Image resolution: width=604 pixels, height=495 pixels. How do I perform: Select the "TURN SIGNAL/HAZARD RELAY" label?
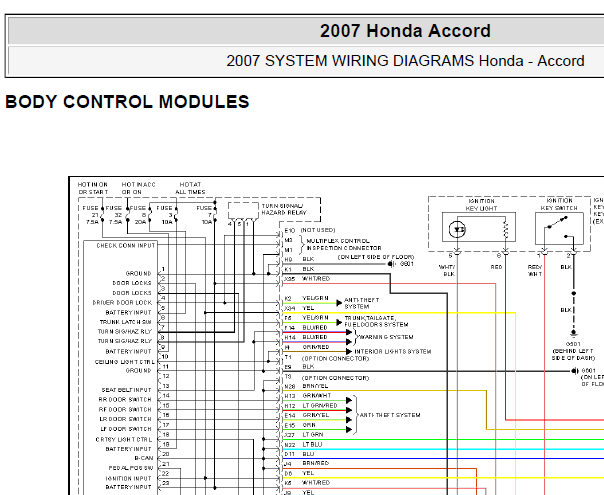[284, 209]
